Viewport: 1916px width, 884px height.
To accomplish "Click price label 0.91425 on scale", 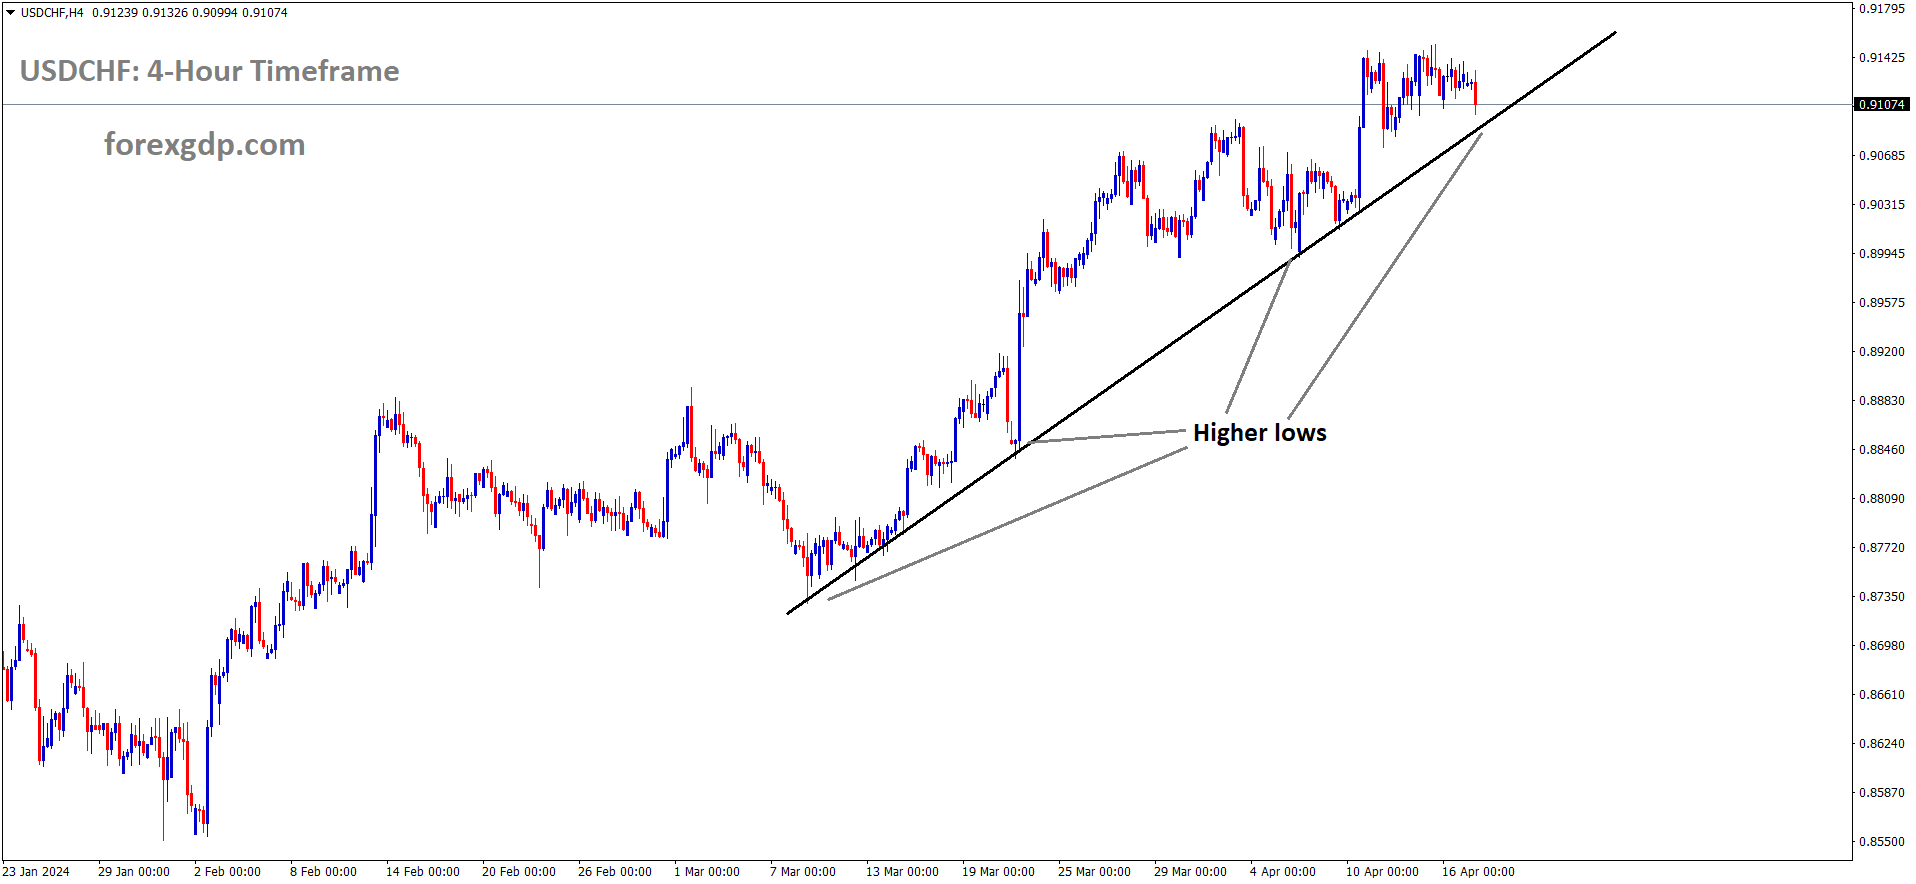I will tap(1881, 58).
